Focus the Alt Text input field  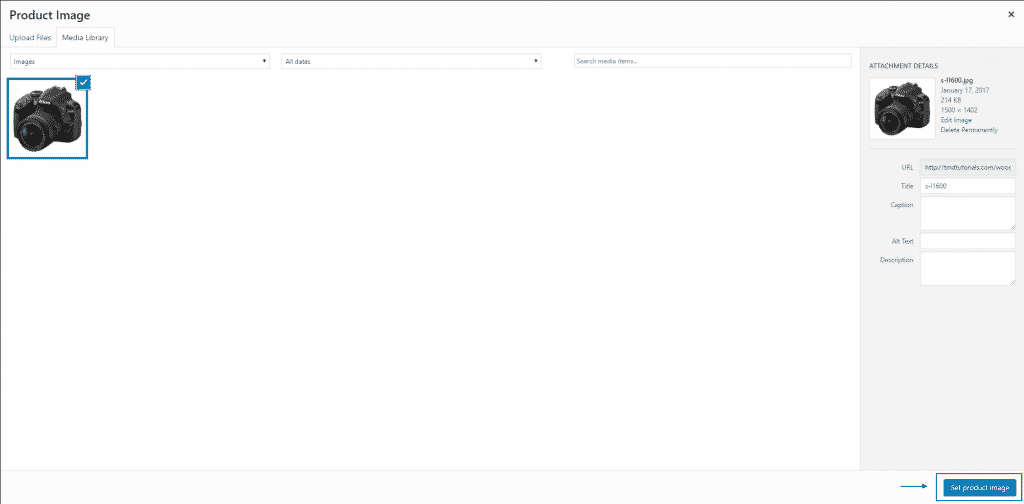(x=967, y=241)
